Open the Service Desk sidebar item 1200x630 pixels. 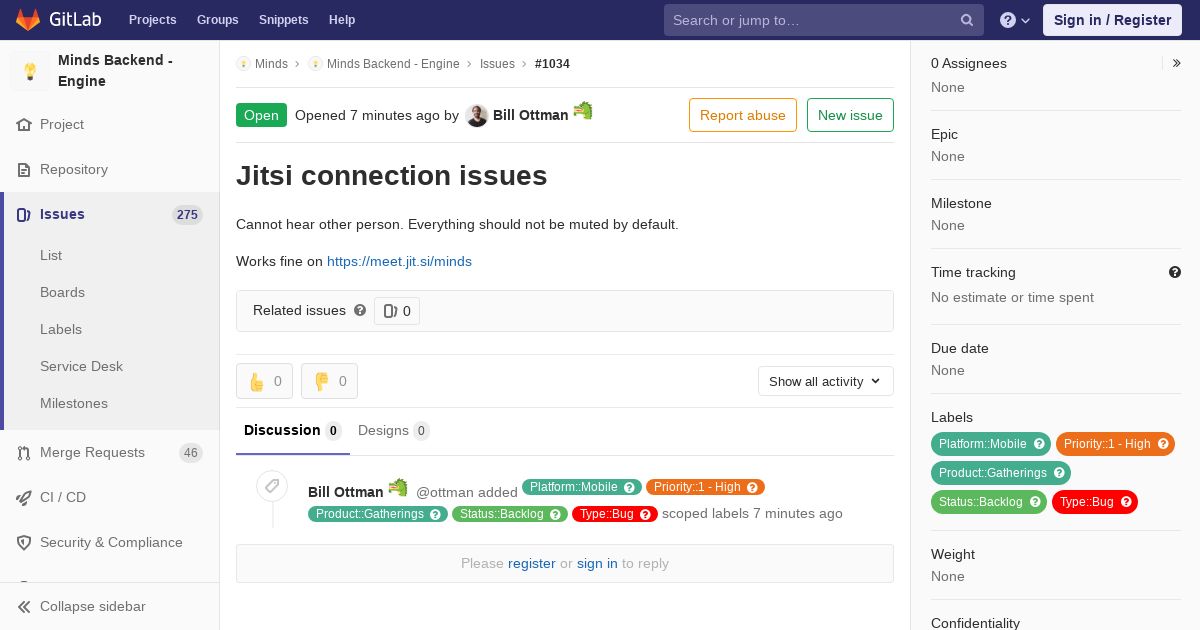(x=81, y=367)
